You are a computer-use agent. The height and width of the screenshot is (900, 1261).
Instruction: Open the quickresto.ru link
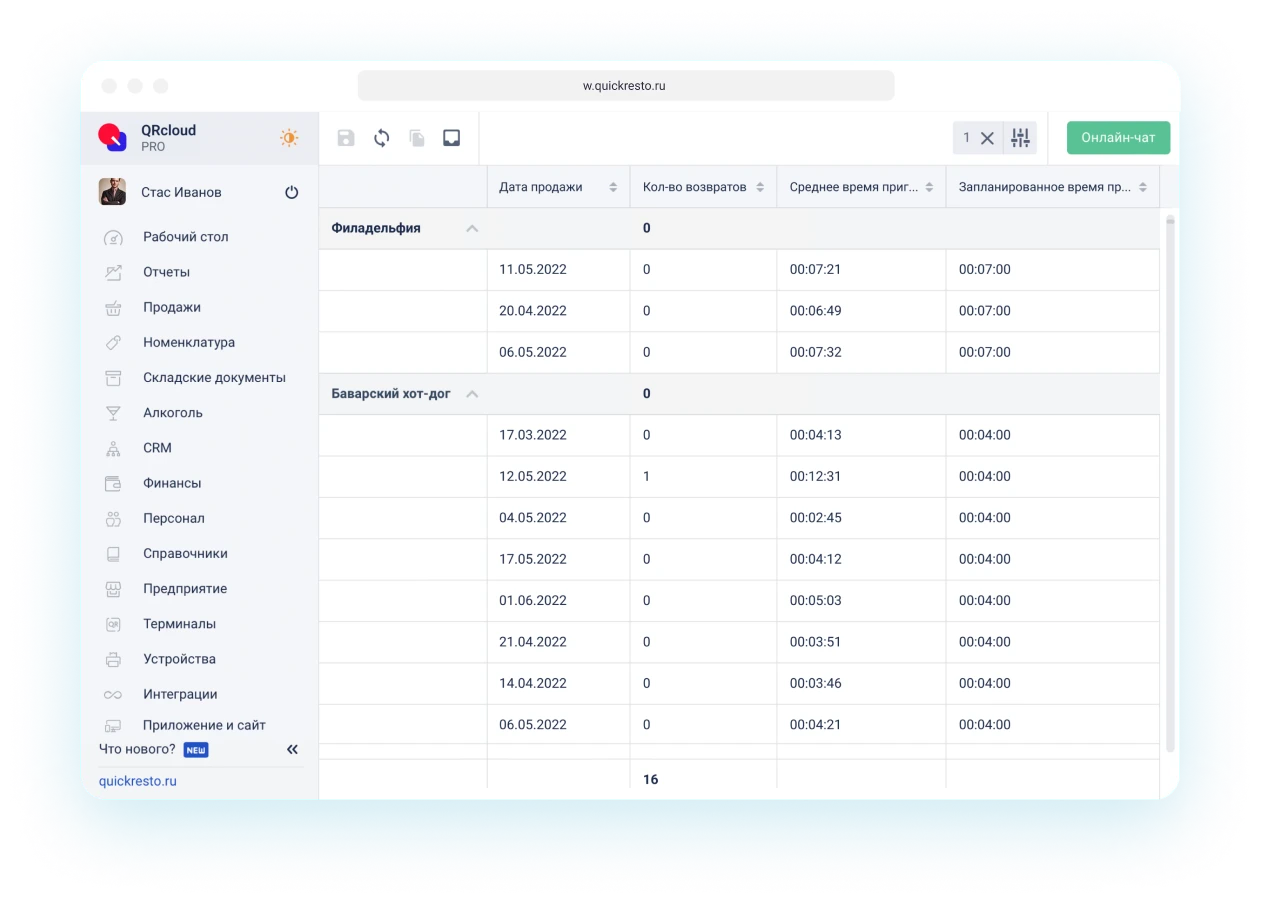pos(138,781)
